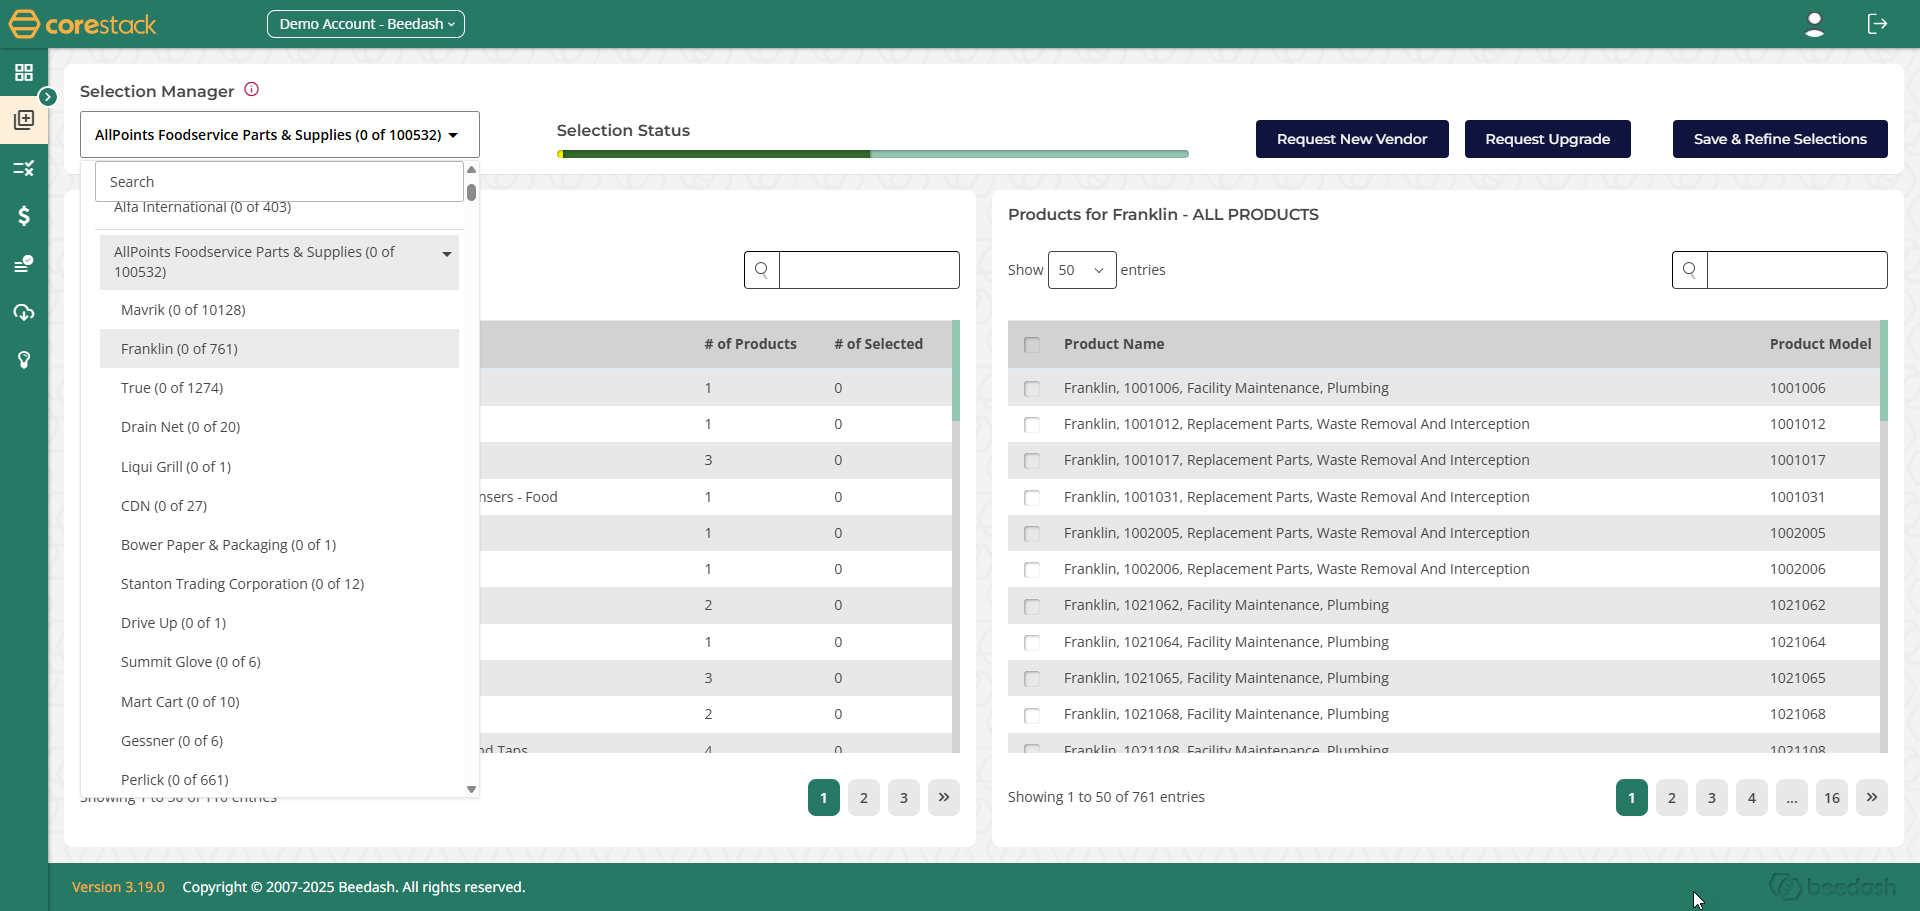1920x911 pixels.
Task: Click the vendor dropdown list scrollbar thumb
Action: [471, 192]
